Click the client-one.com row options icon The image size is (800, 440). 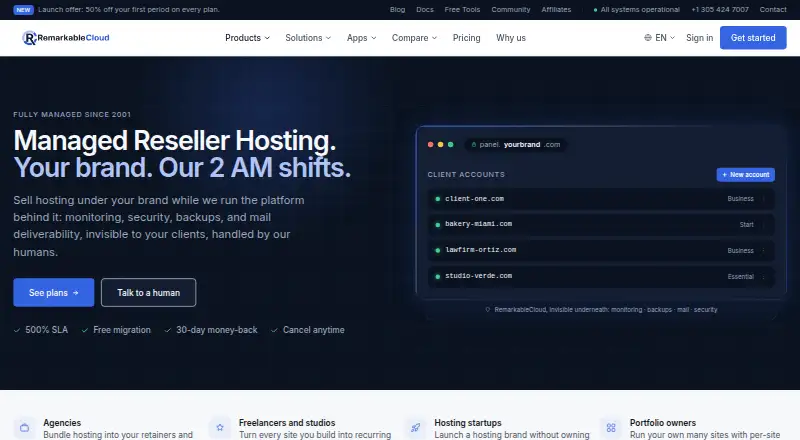763,199
